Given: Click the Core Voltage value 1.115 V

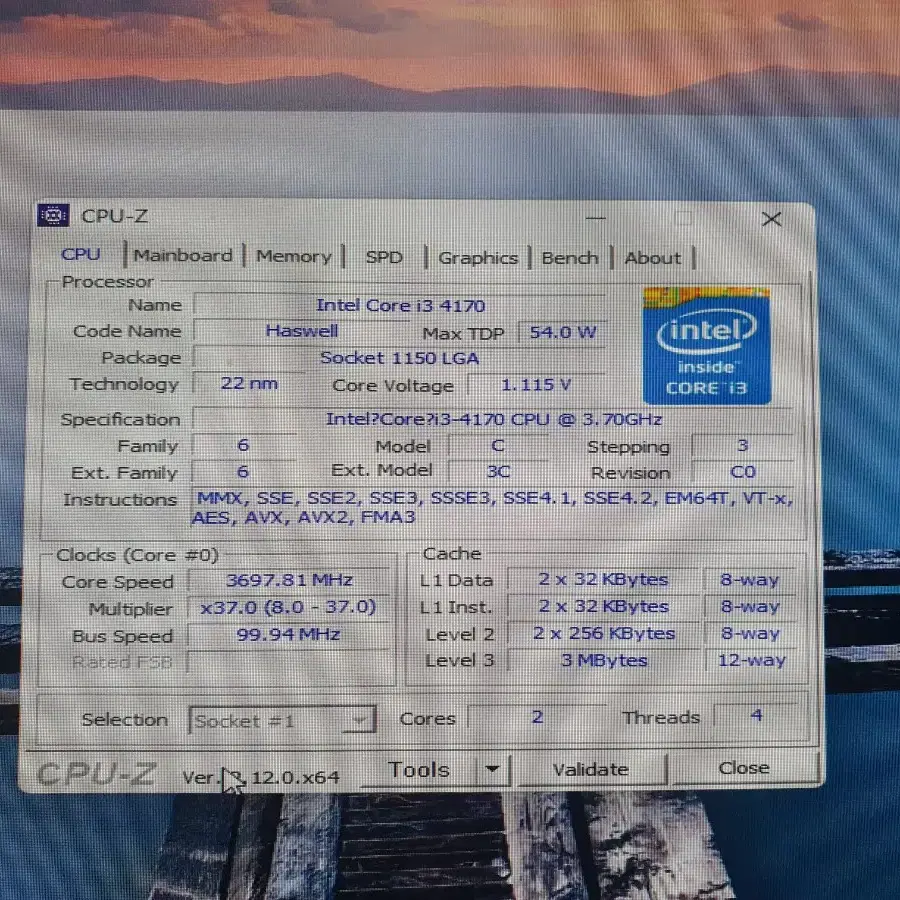Looking at the screenshot, I should (x=536, y=385).
